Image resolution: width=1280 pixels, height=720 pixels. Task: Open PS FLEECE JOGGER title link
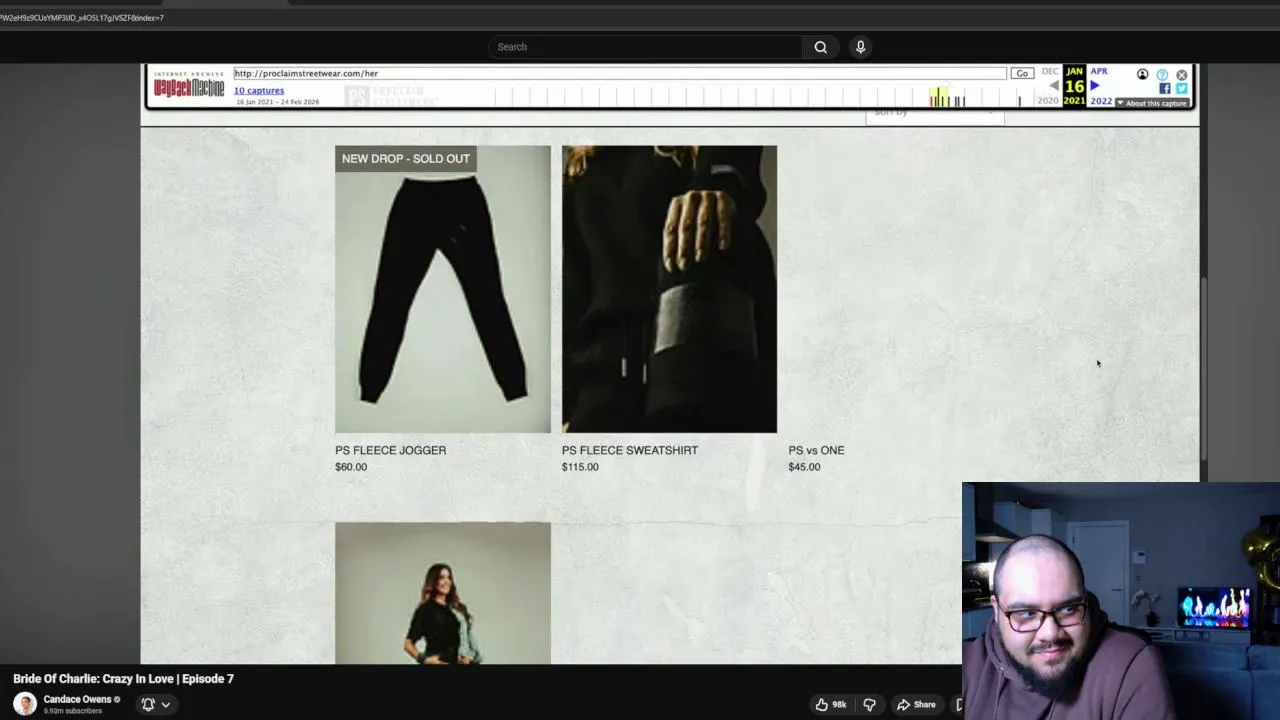391,450
